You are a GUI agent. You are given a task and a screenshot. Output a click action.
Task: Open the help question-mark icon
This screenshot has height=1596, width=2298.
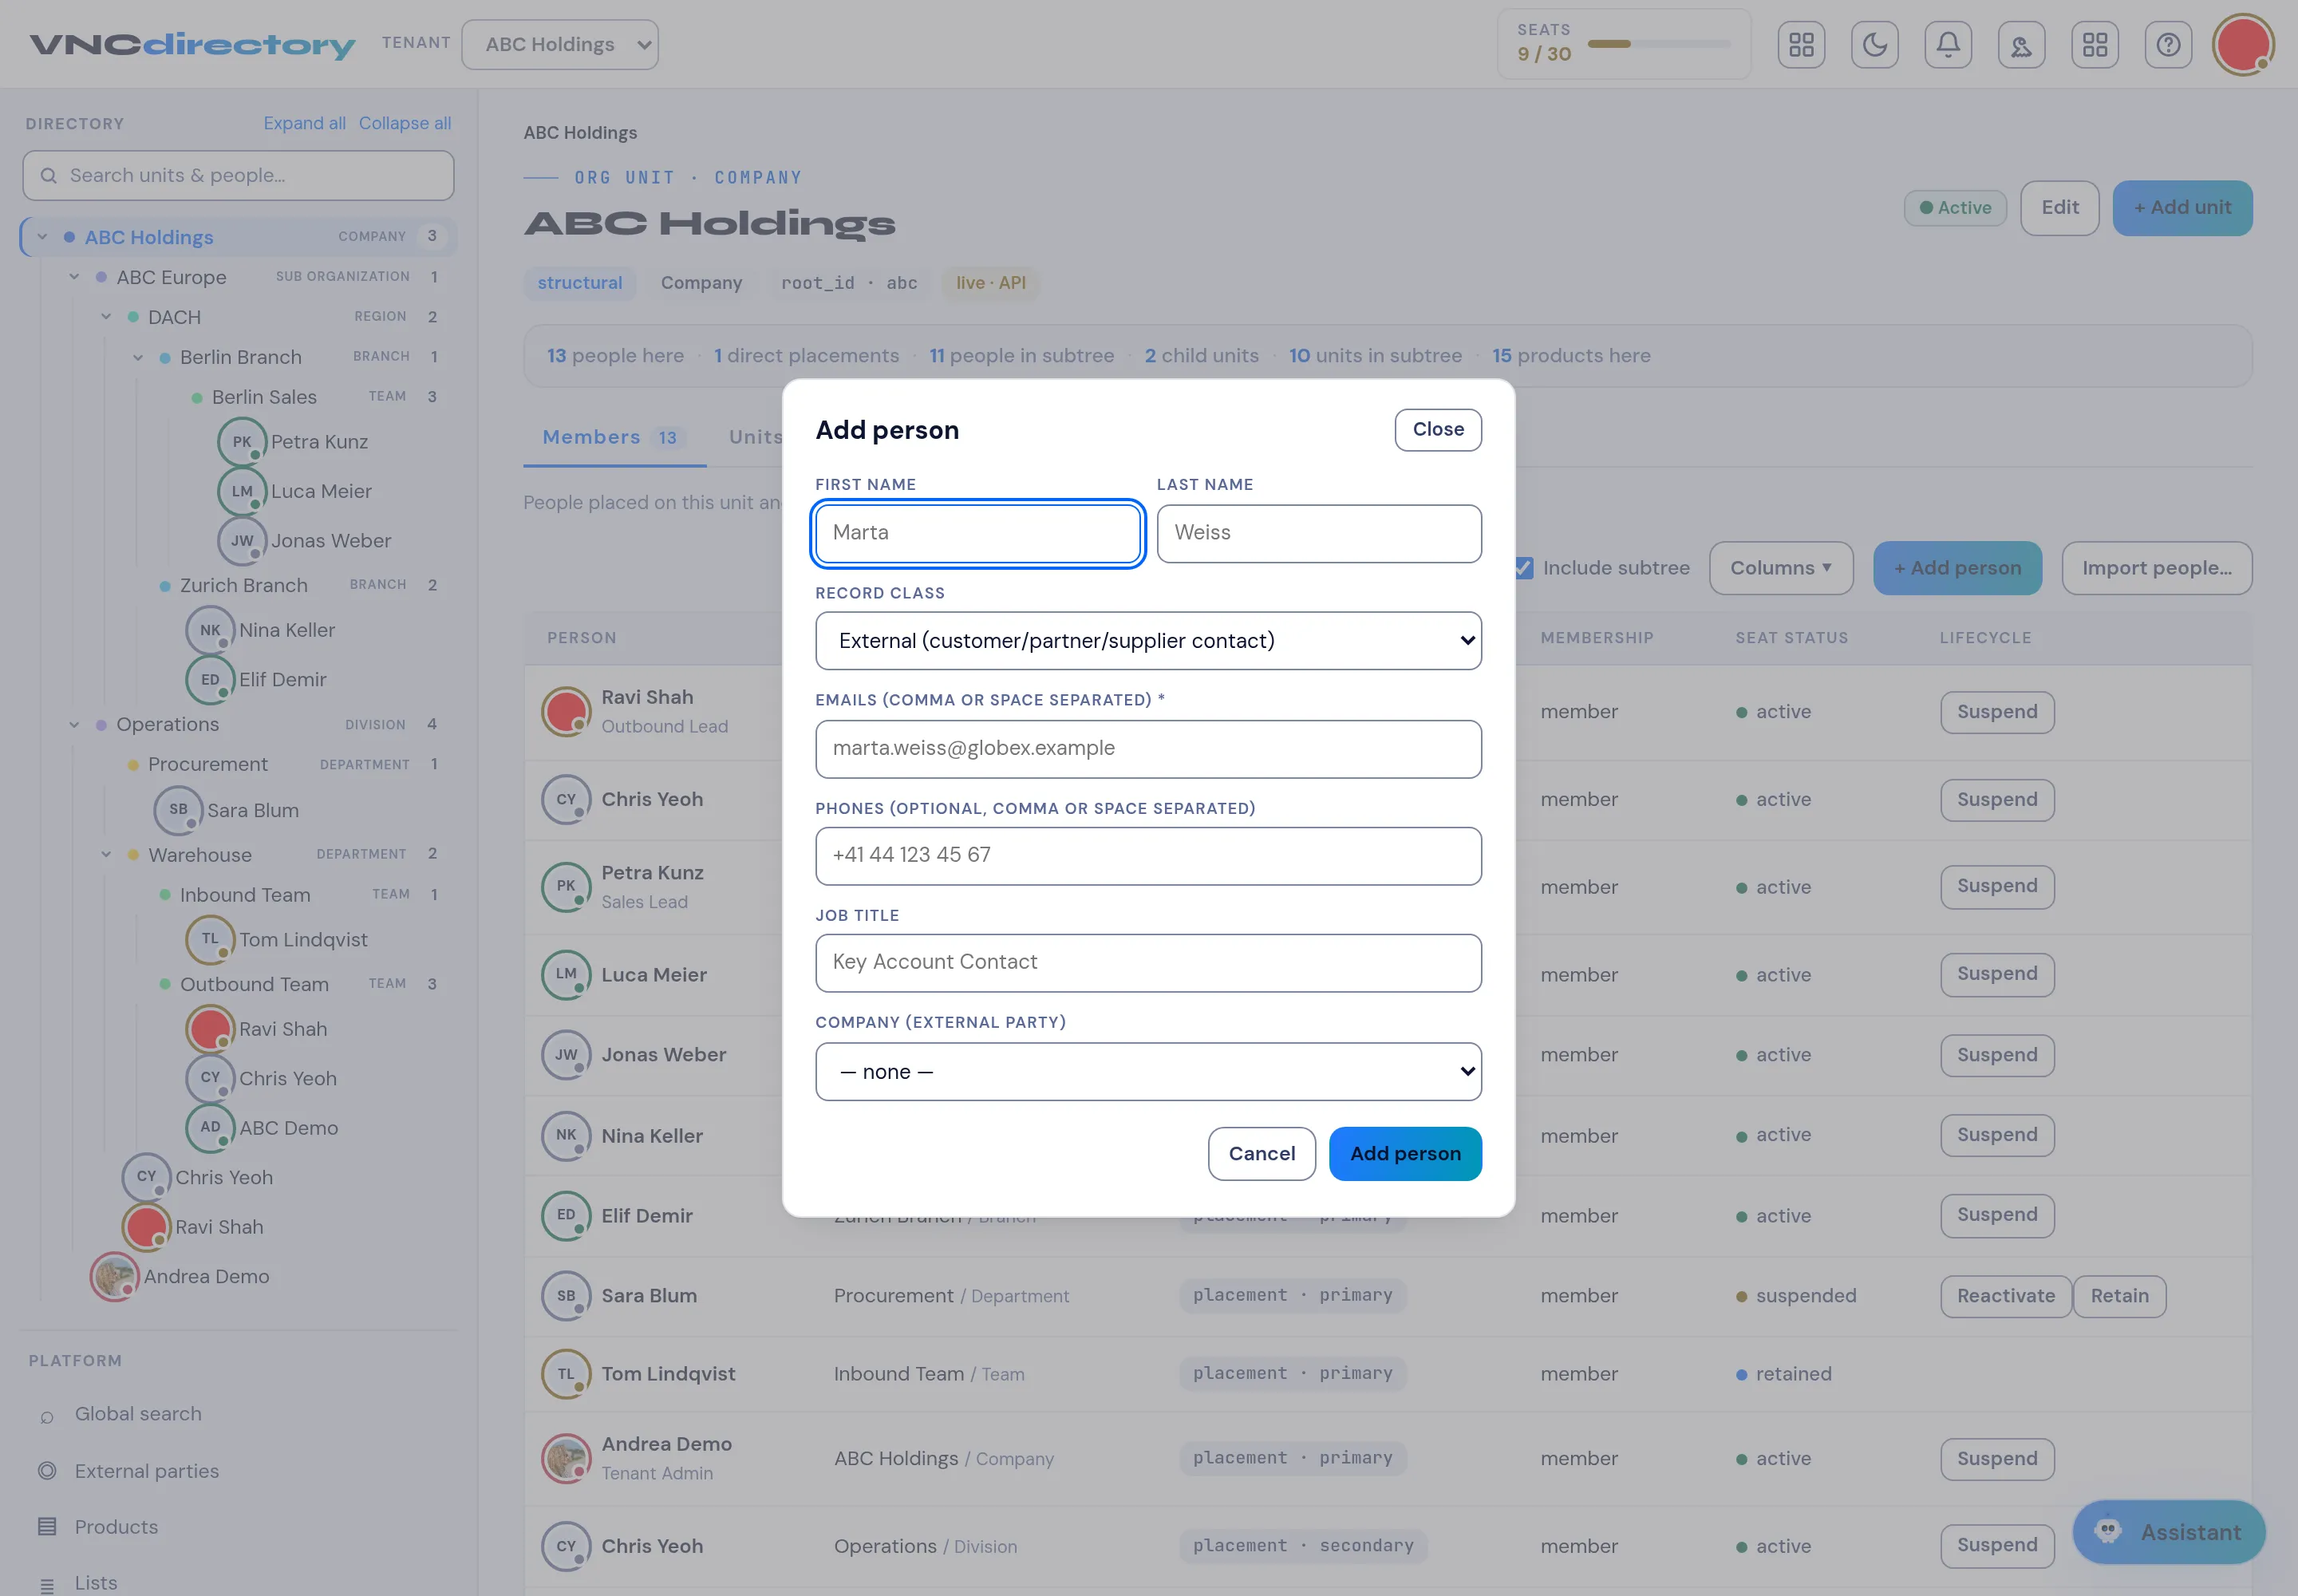pos(2168,45)
